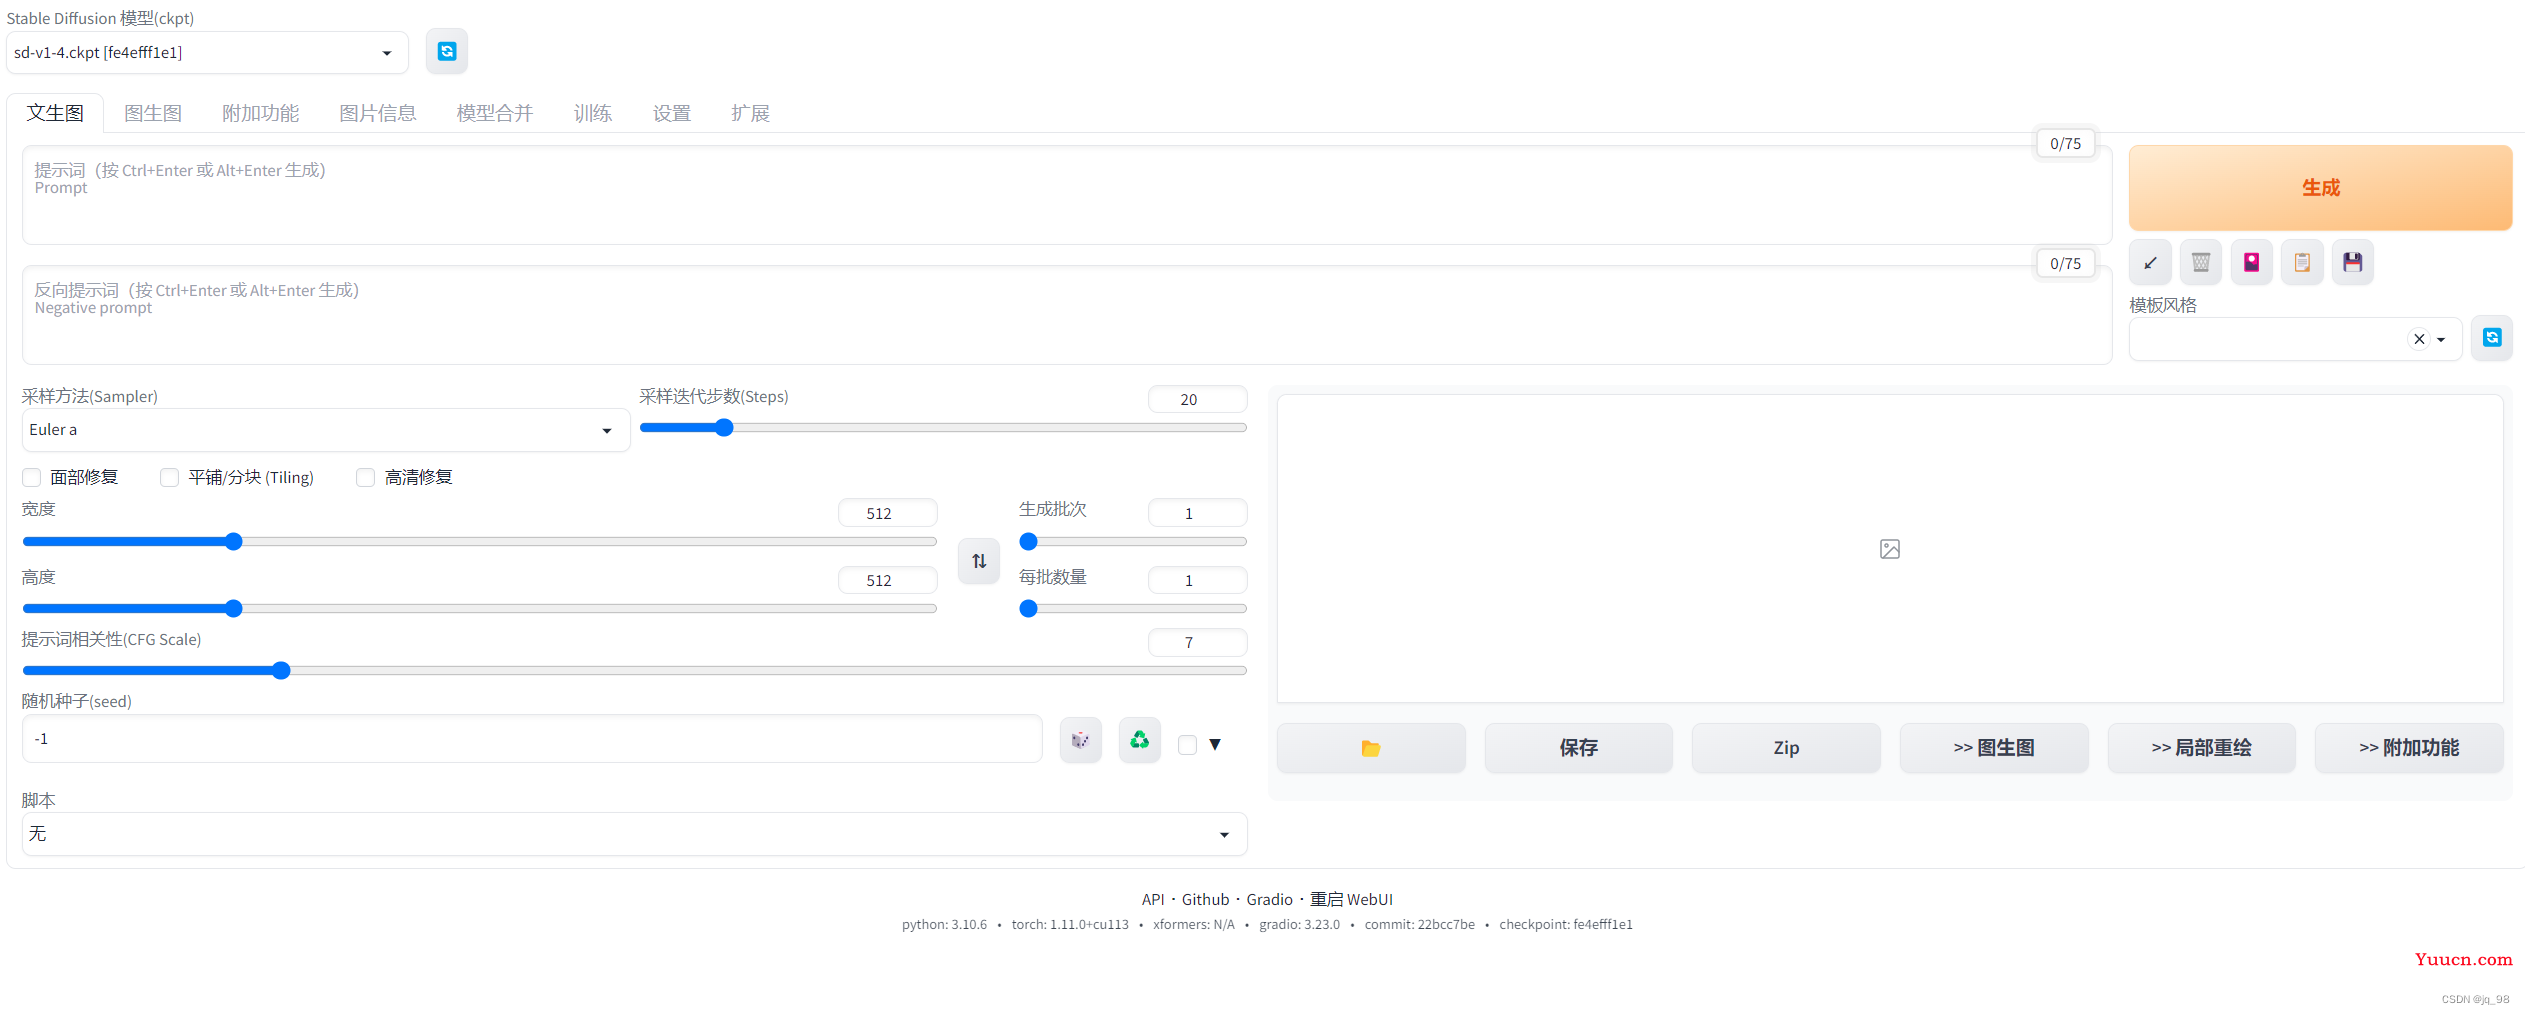Click the 随机种子 seed input field
Image resolution: width=2525 pixels, height=1014 pixels.
coord(532,739)
